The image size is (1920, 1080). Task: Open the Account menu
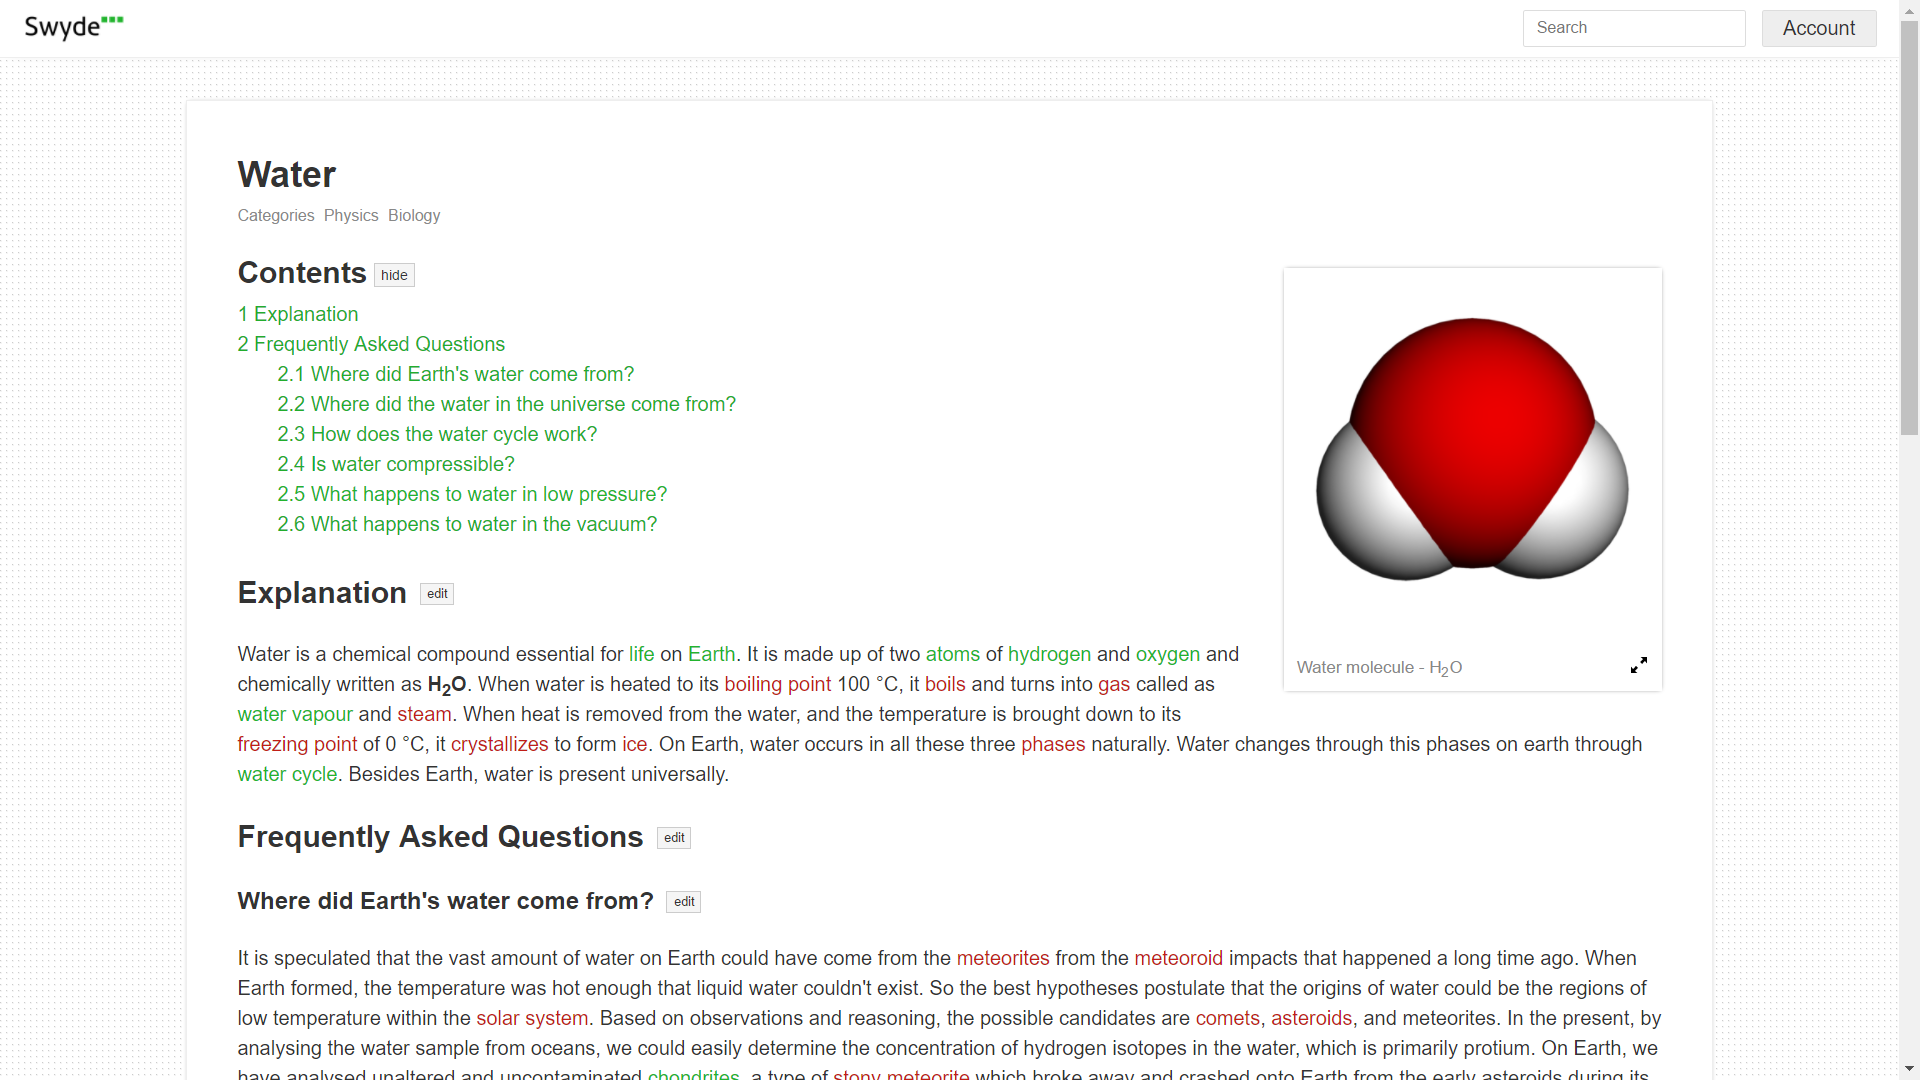(x=1818, y=28)
